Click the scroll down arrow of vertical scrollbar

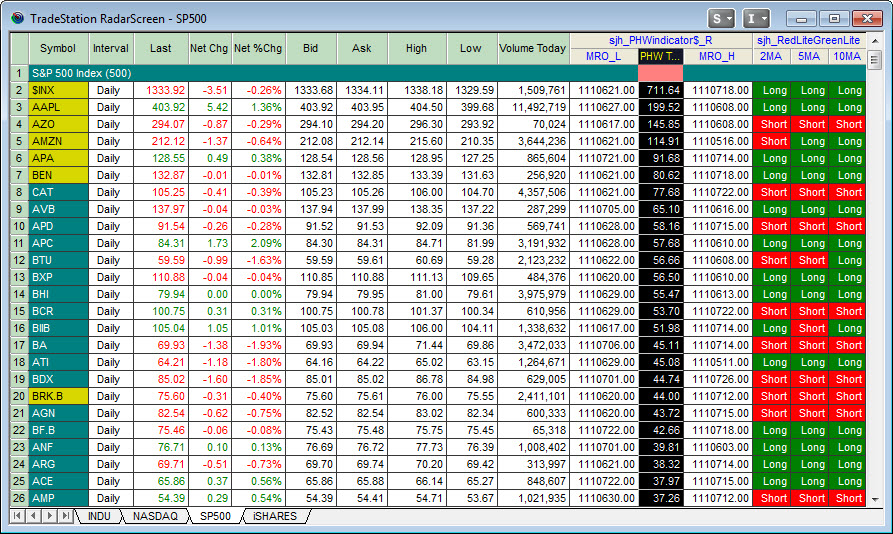(x=875, y=499)
